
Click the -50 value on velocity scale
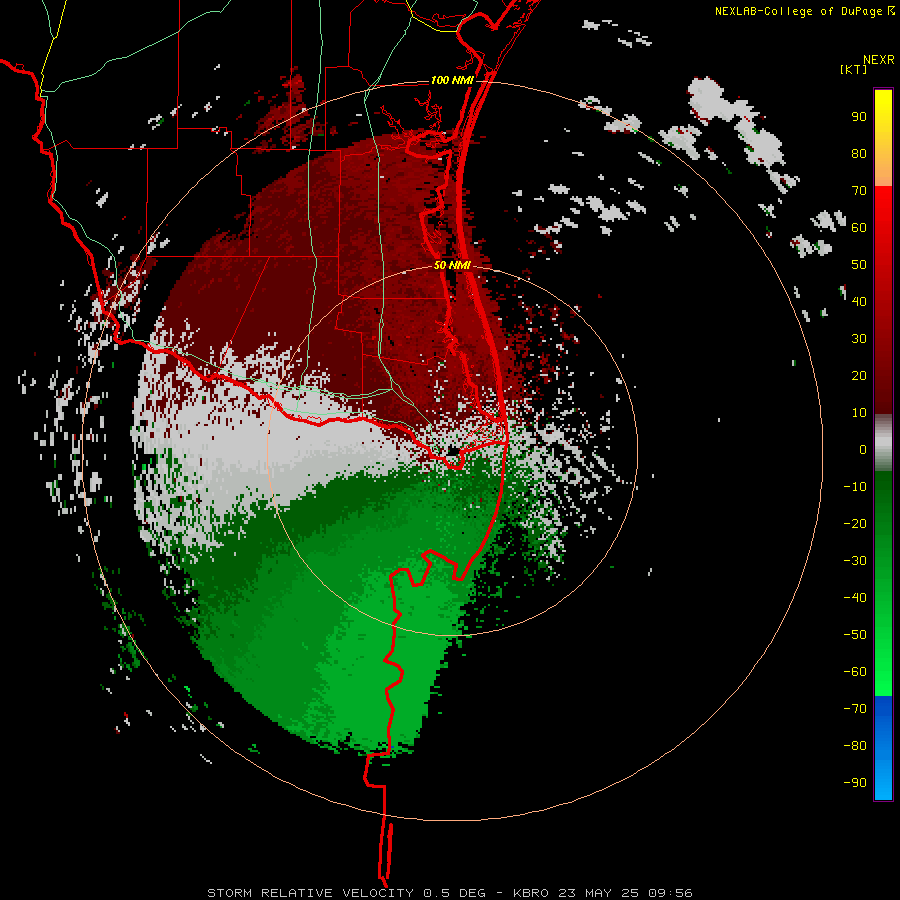coord(855,635)
